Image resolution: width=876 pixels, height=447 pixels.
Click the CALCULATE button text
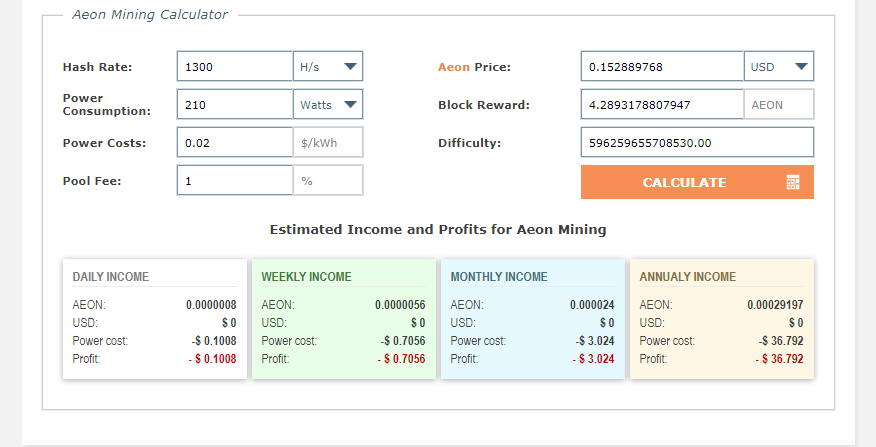[684, 183]
